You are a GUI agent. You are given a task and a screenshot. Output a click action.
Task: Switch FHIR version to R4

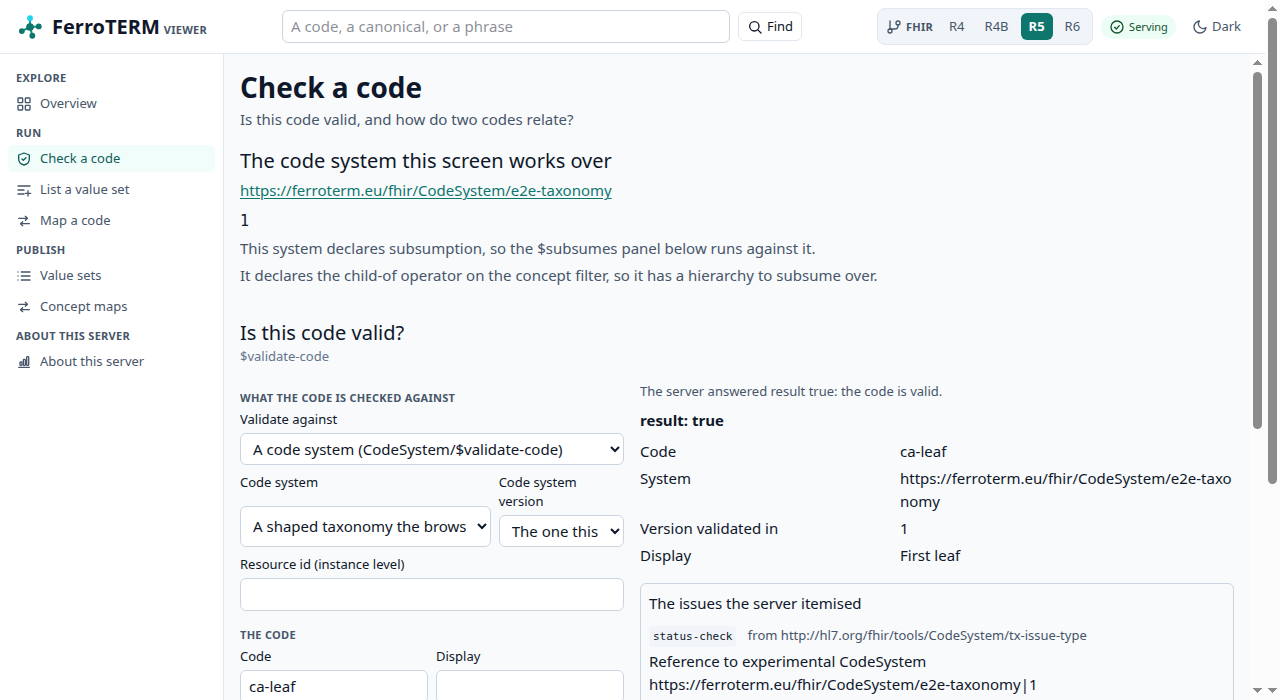pos(957,27)
